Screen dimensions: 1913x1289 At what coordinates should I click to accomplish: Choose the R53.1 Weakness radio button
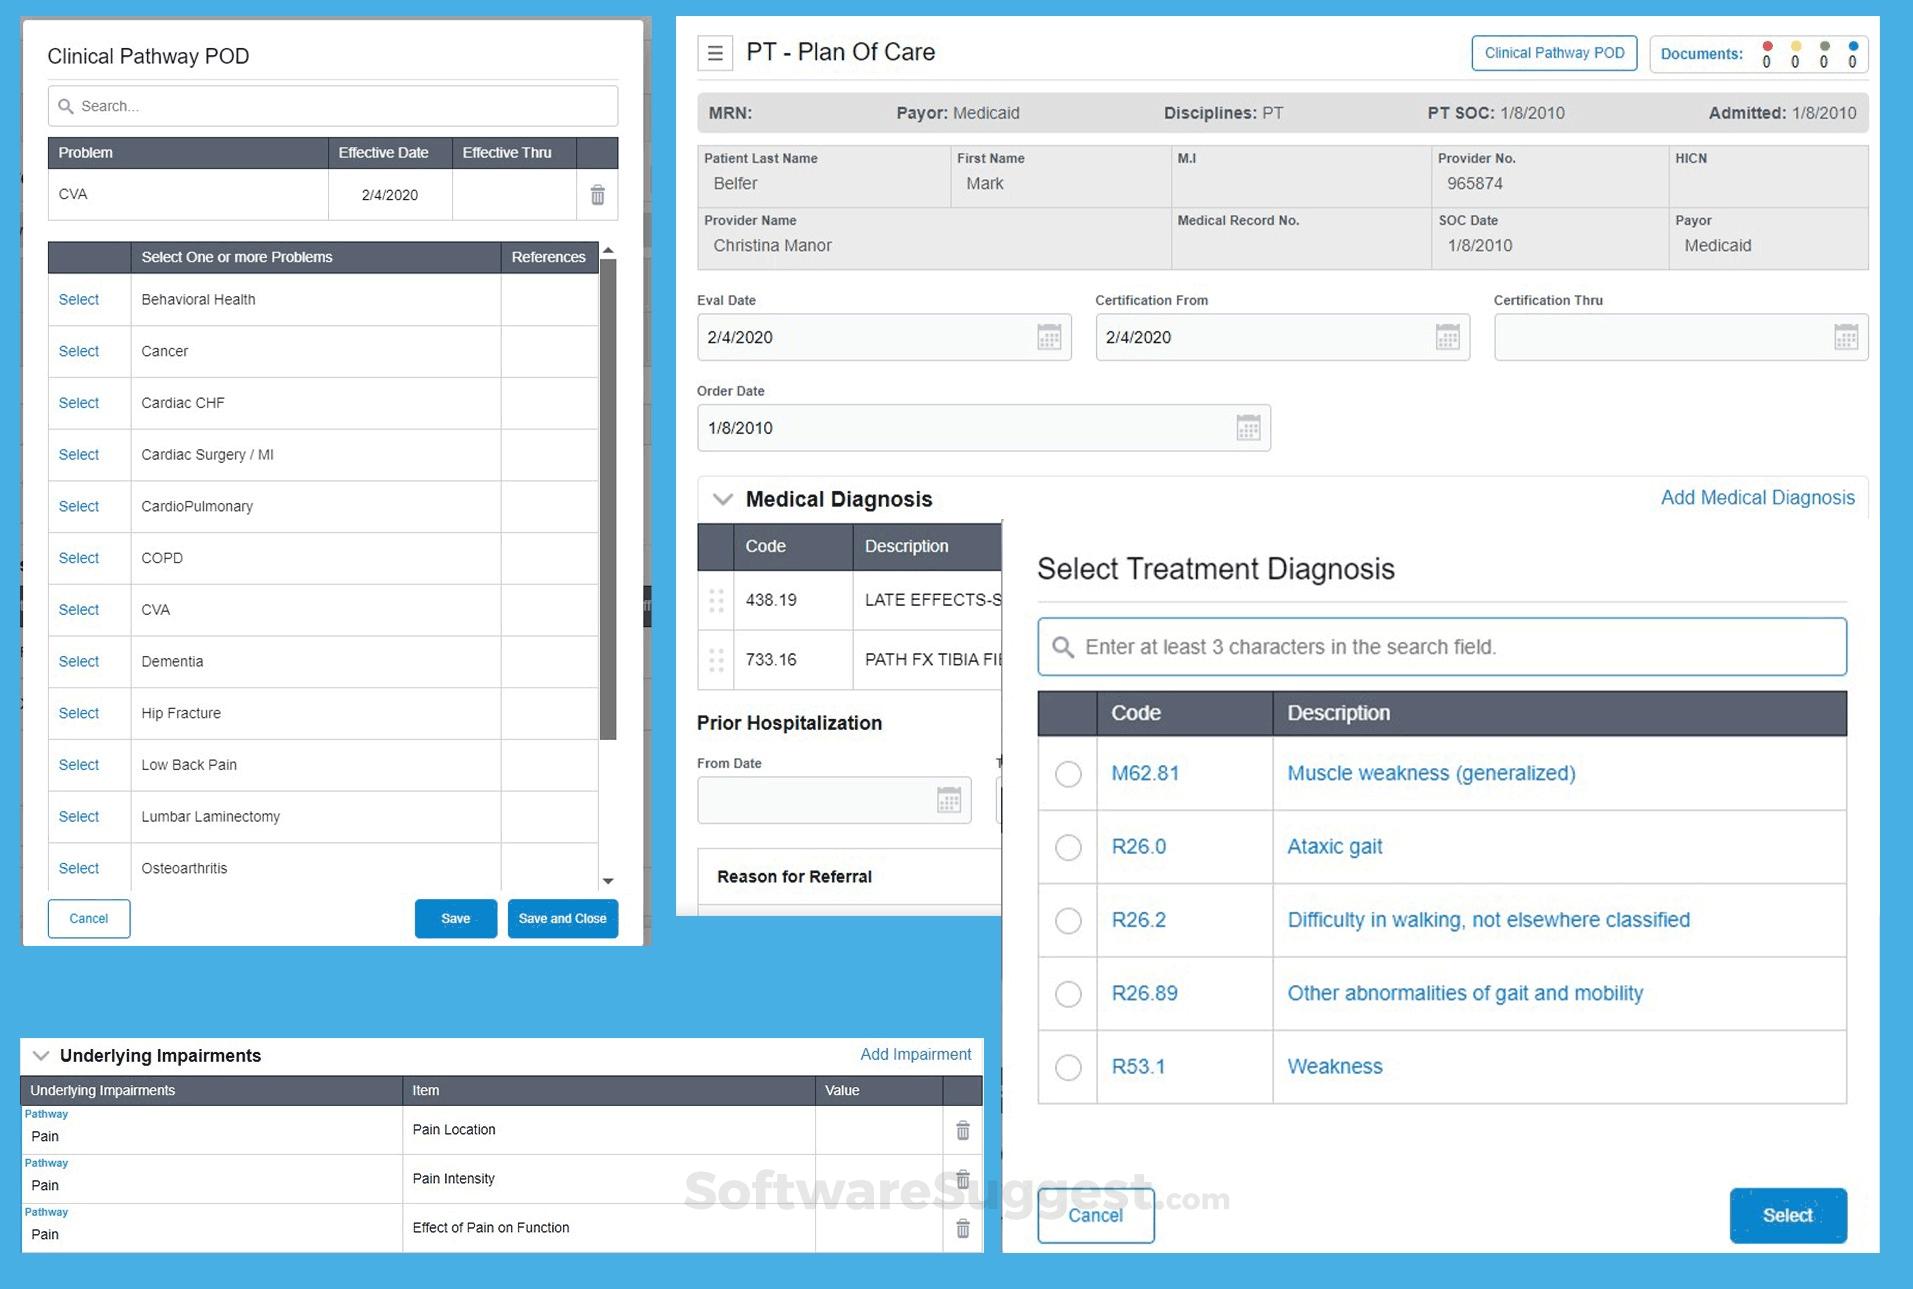1068,1067
